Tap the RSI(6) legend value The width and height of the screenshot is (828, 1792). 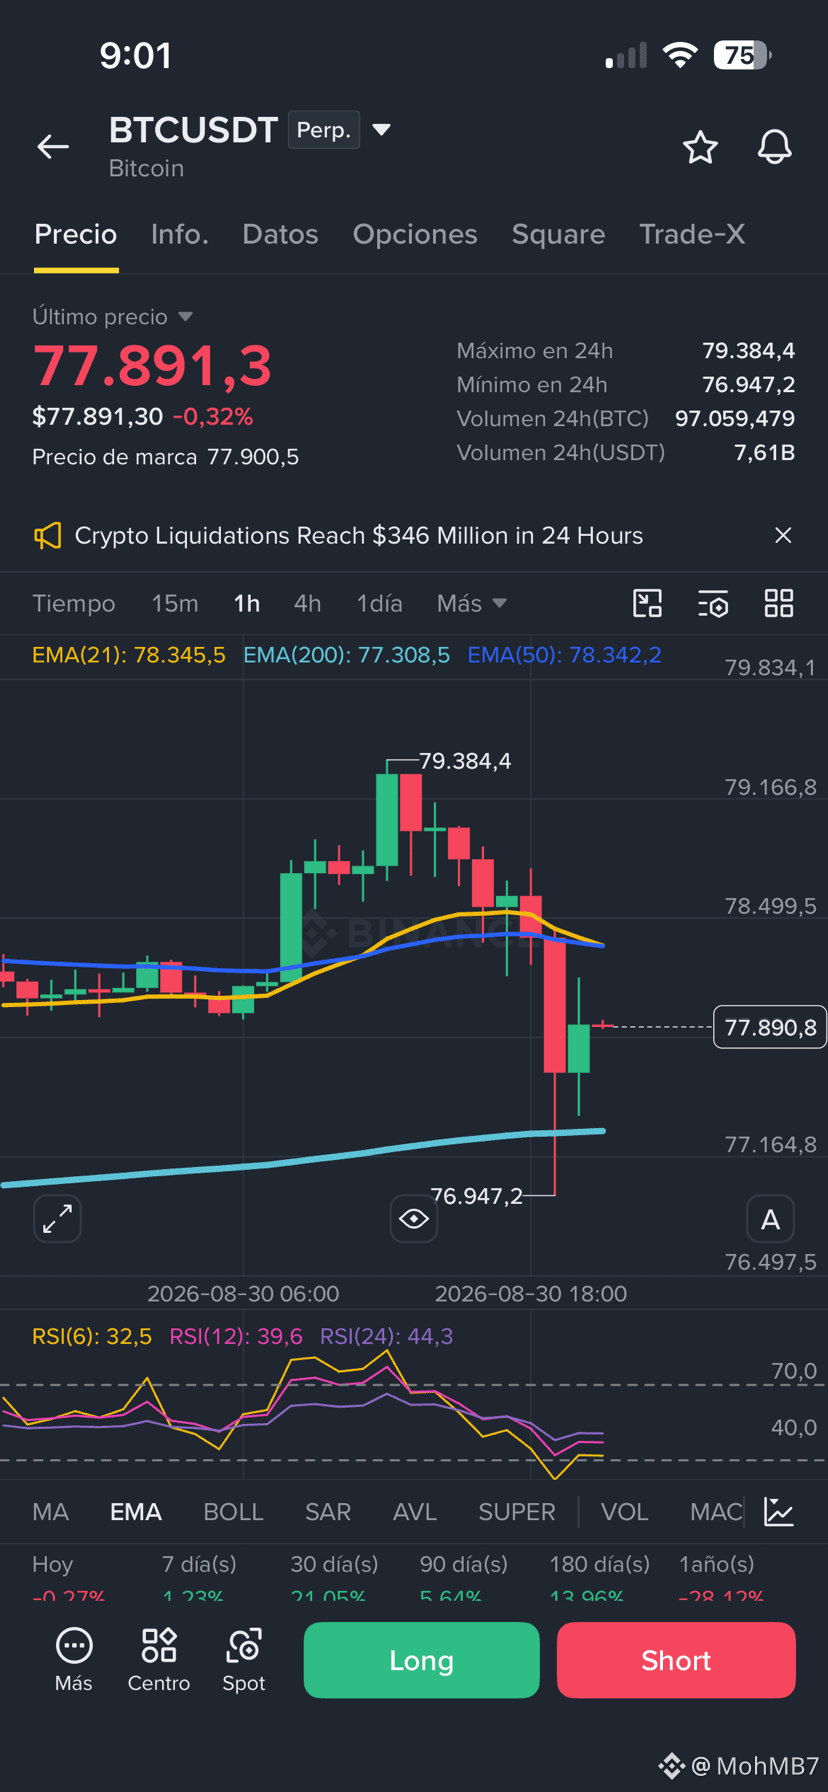click(92, 1337)
